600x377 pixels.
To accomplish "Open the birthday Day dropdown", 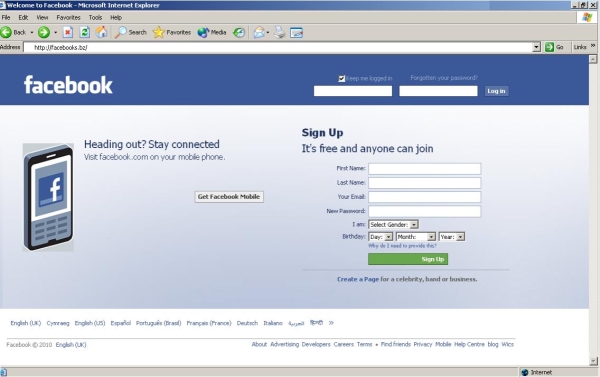I will click(381, 237).
